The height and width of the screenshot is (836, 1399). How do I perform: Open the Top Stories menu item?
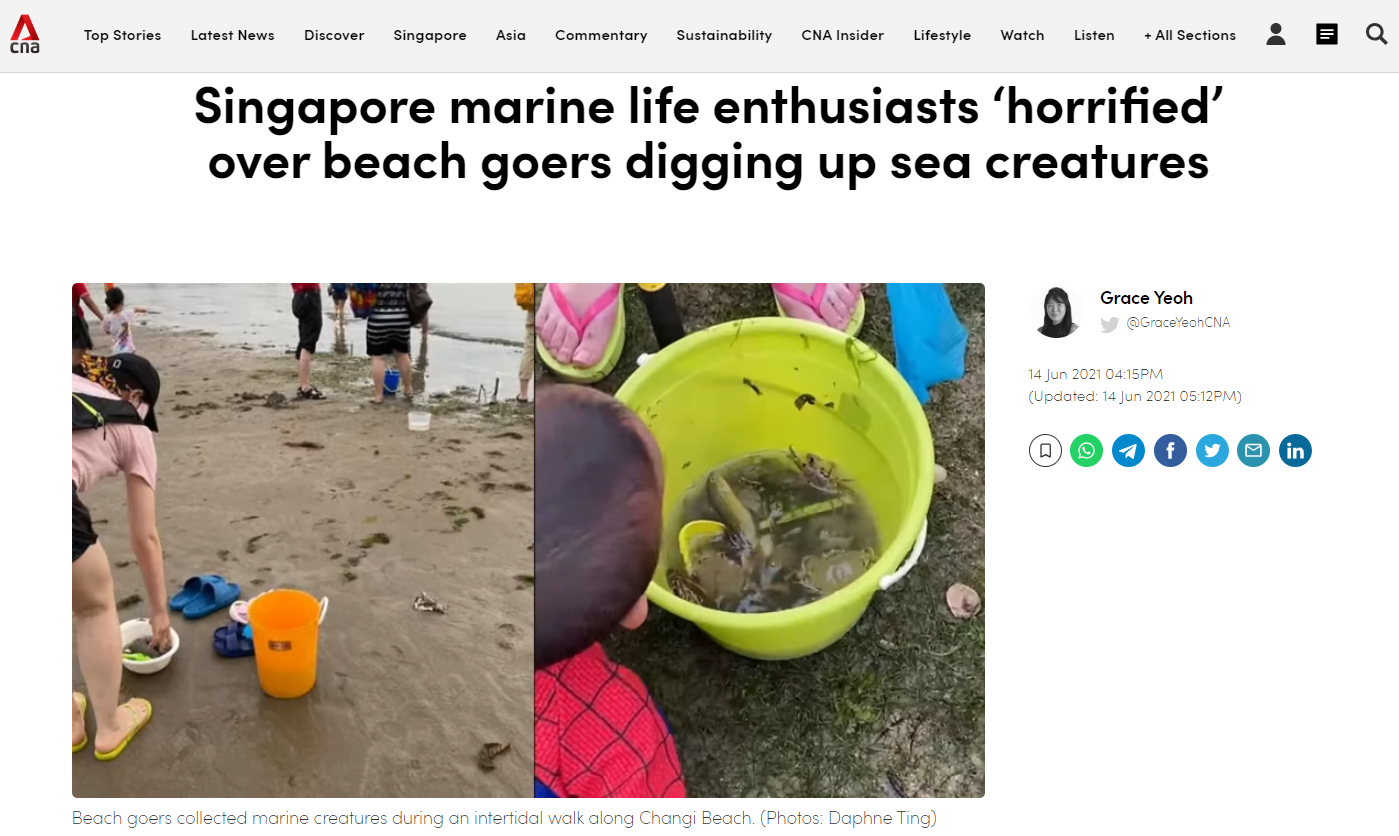click(123, 35)
